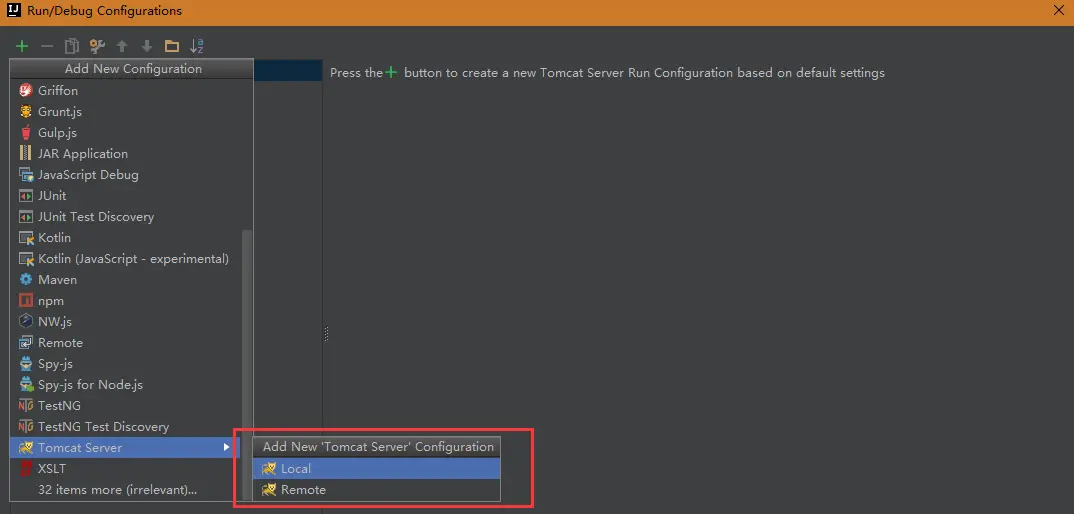Image resolution: width=1074 pixels, height=514 pixels.
Task: Click the Griffon icon in the list
Action: click(x=26, y=90)
